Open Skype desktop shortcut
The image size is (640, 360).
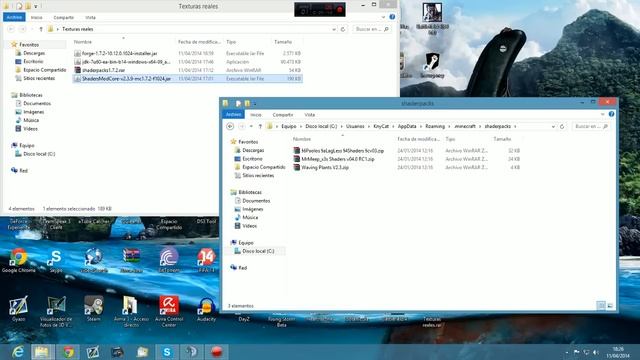[56, 260]
